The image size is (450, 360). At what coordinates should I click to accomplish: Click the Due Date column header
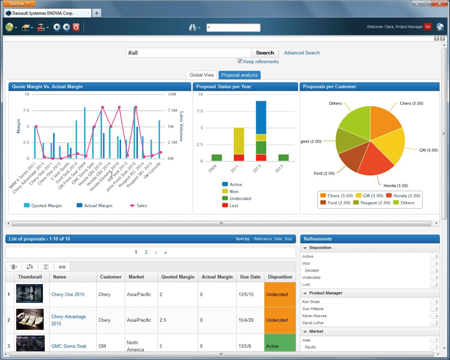coord(250,277)
